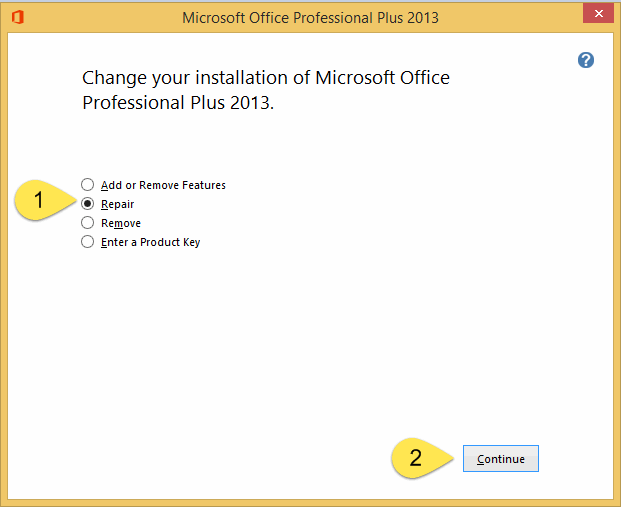
Task: Click the window title 'Microsoft Office Professional Plus 2013'
Action: click(x=310, y=18)
